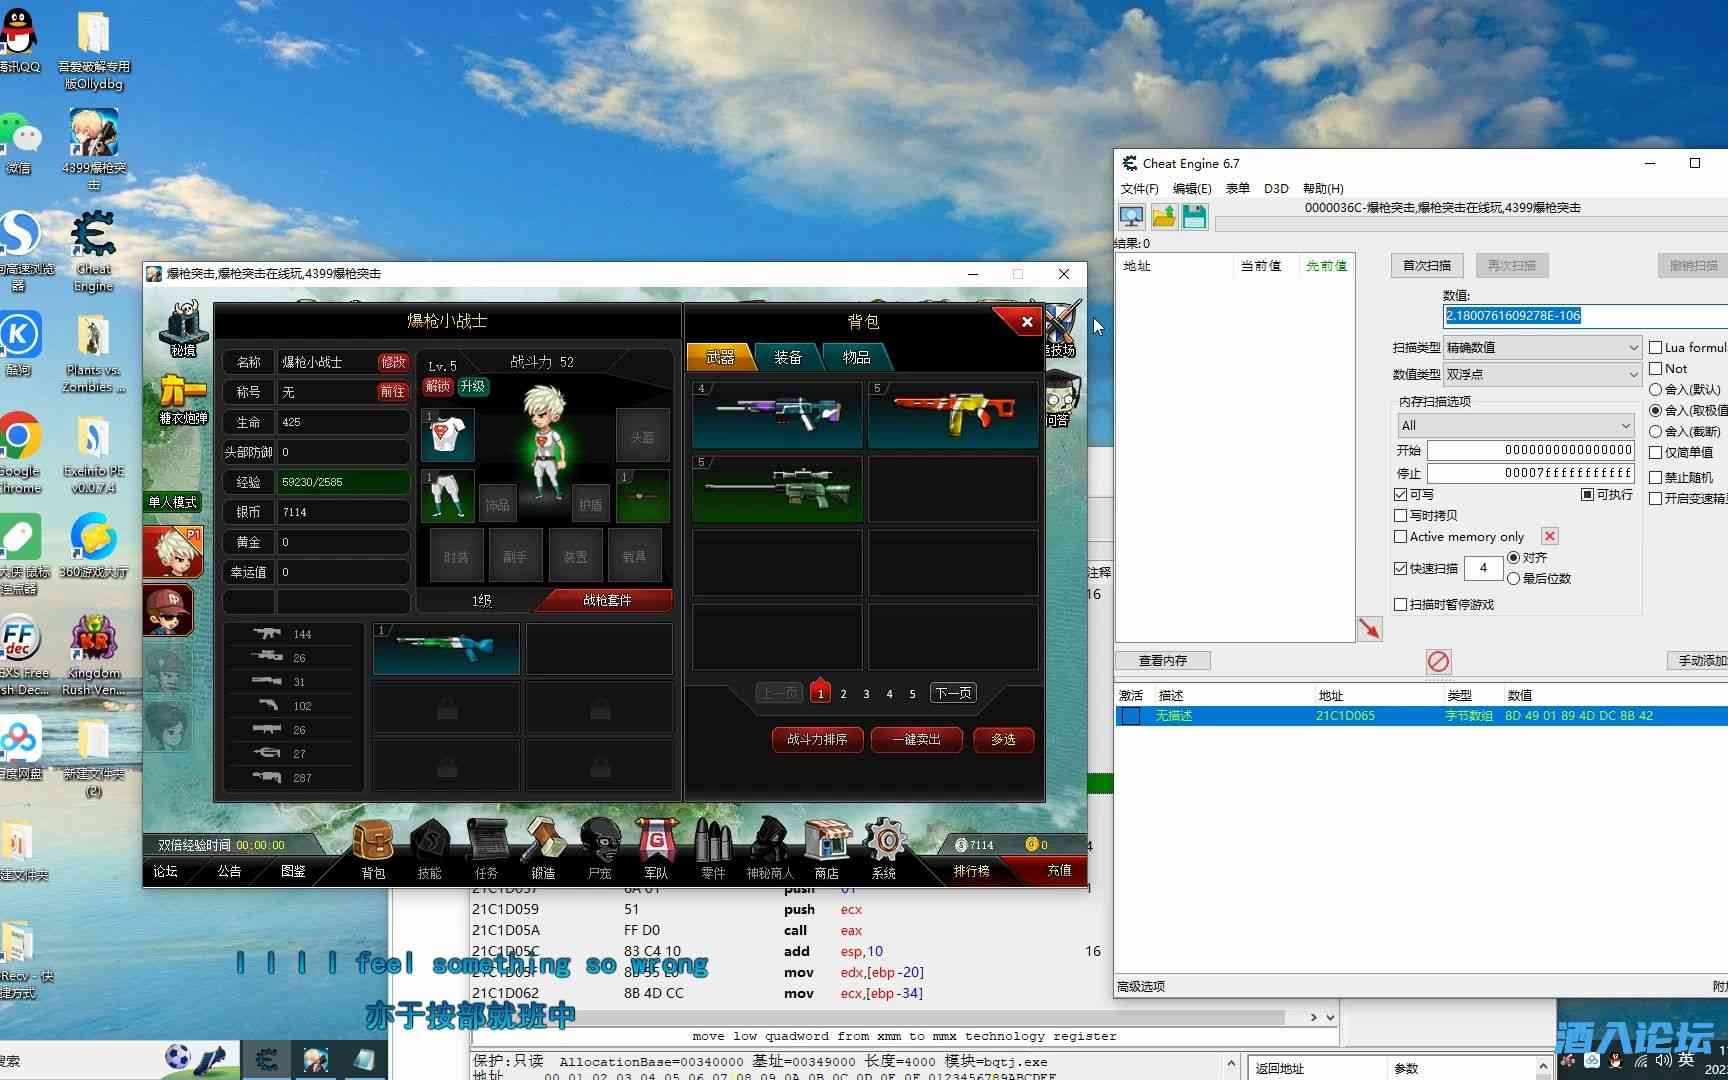Open the 系统 gear settings icon
The height and width of the screenshot is (1080, 1728).
(884, 846)
